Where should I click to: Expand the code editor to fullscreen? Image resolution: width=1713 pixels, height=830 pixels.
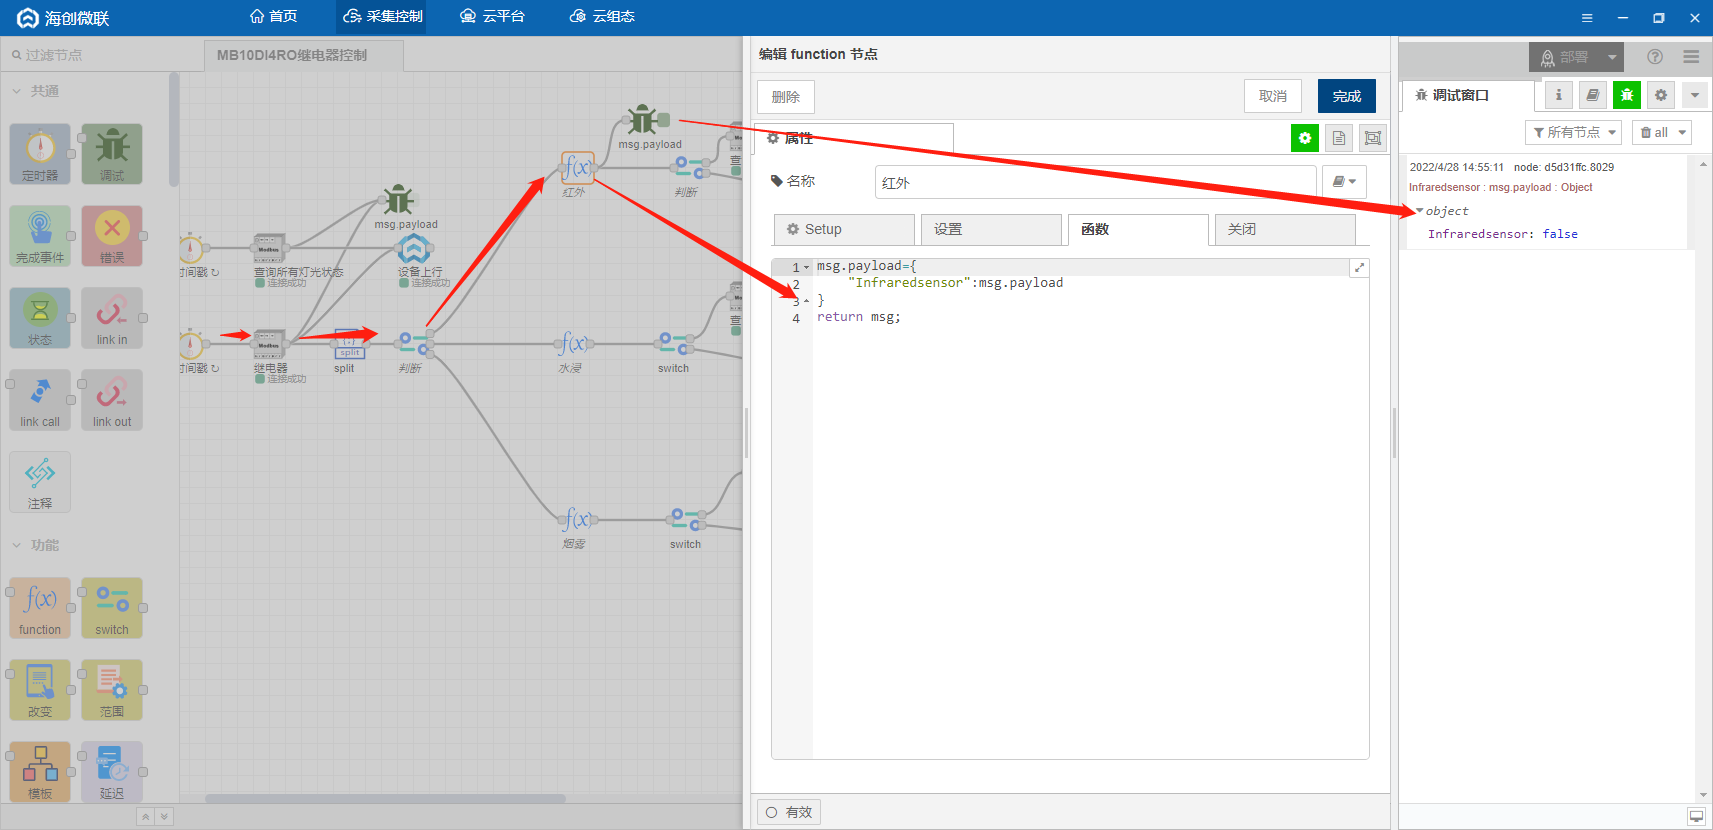pyautogui.click(x=1359, y=268)
